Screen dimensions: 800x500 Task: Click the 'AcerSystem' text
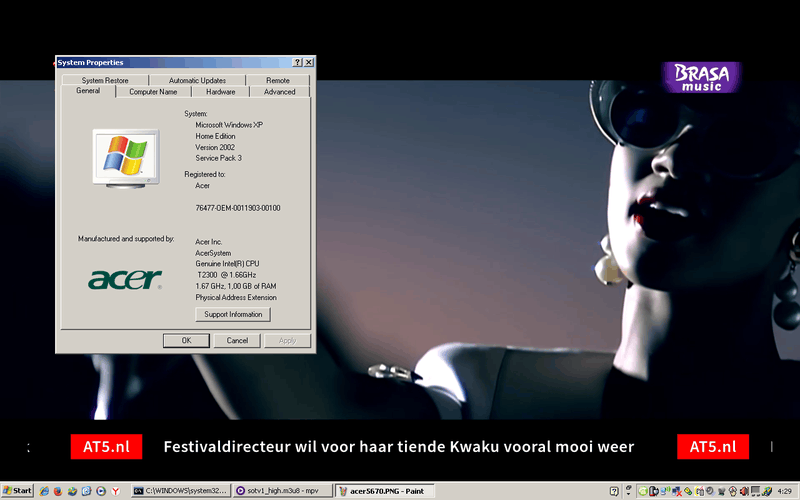(213, 253)
